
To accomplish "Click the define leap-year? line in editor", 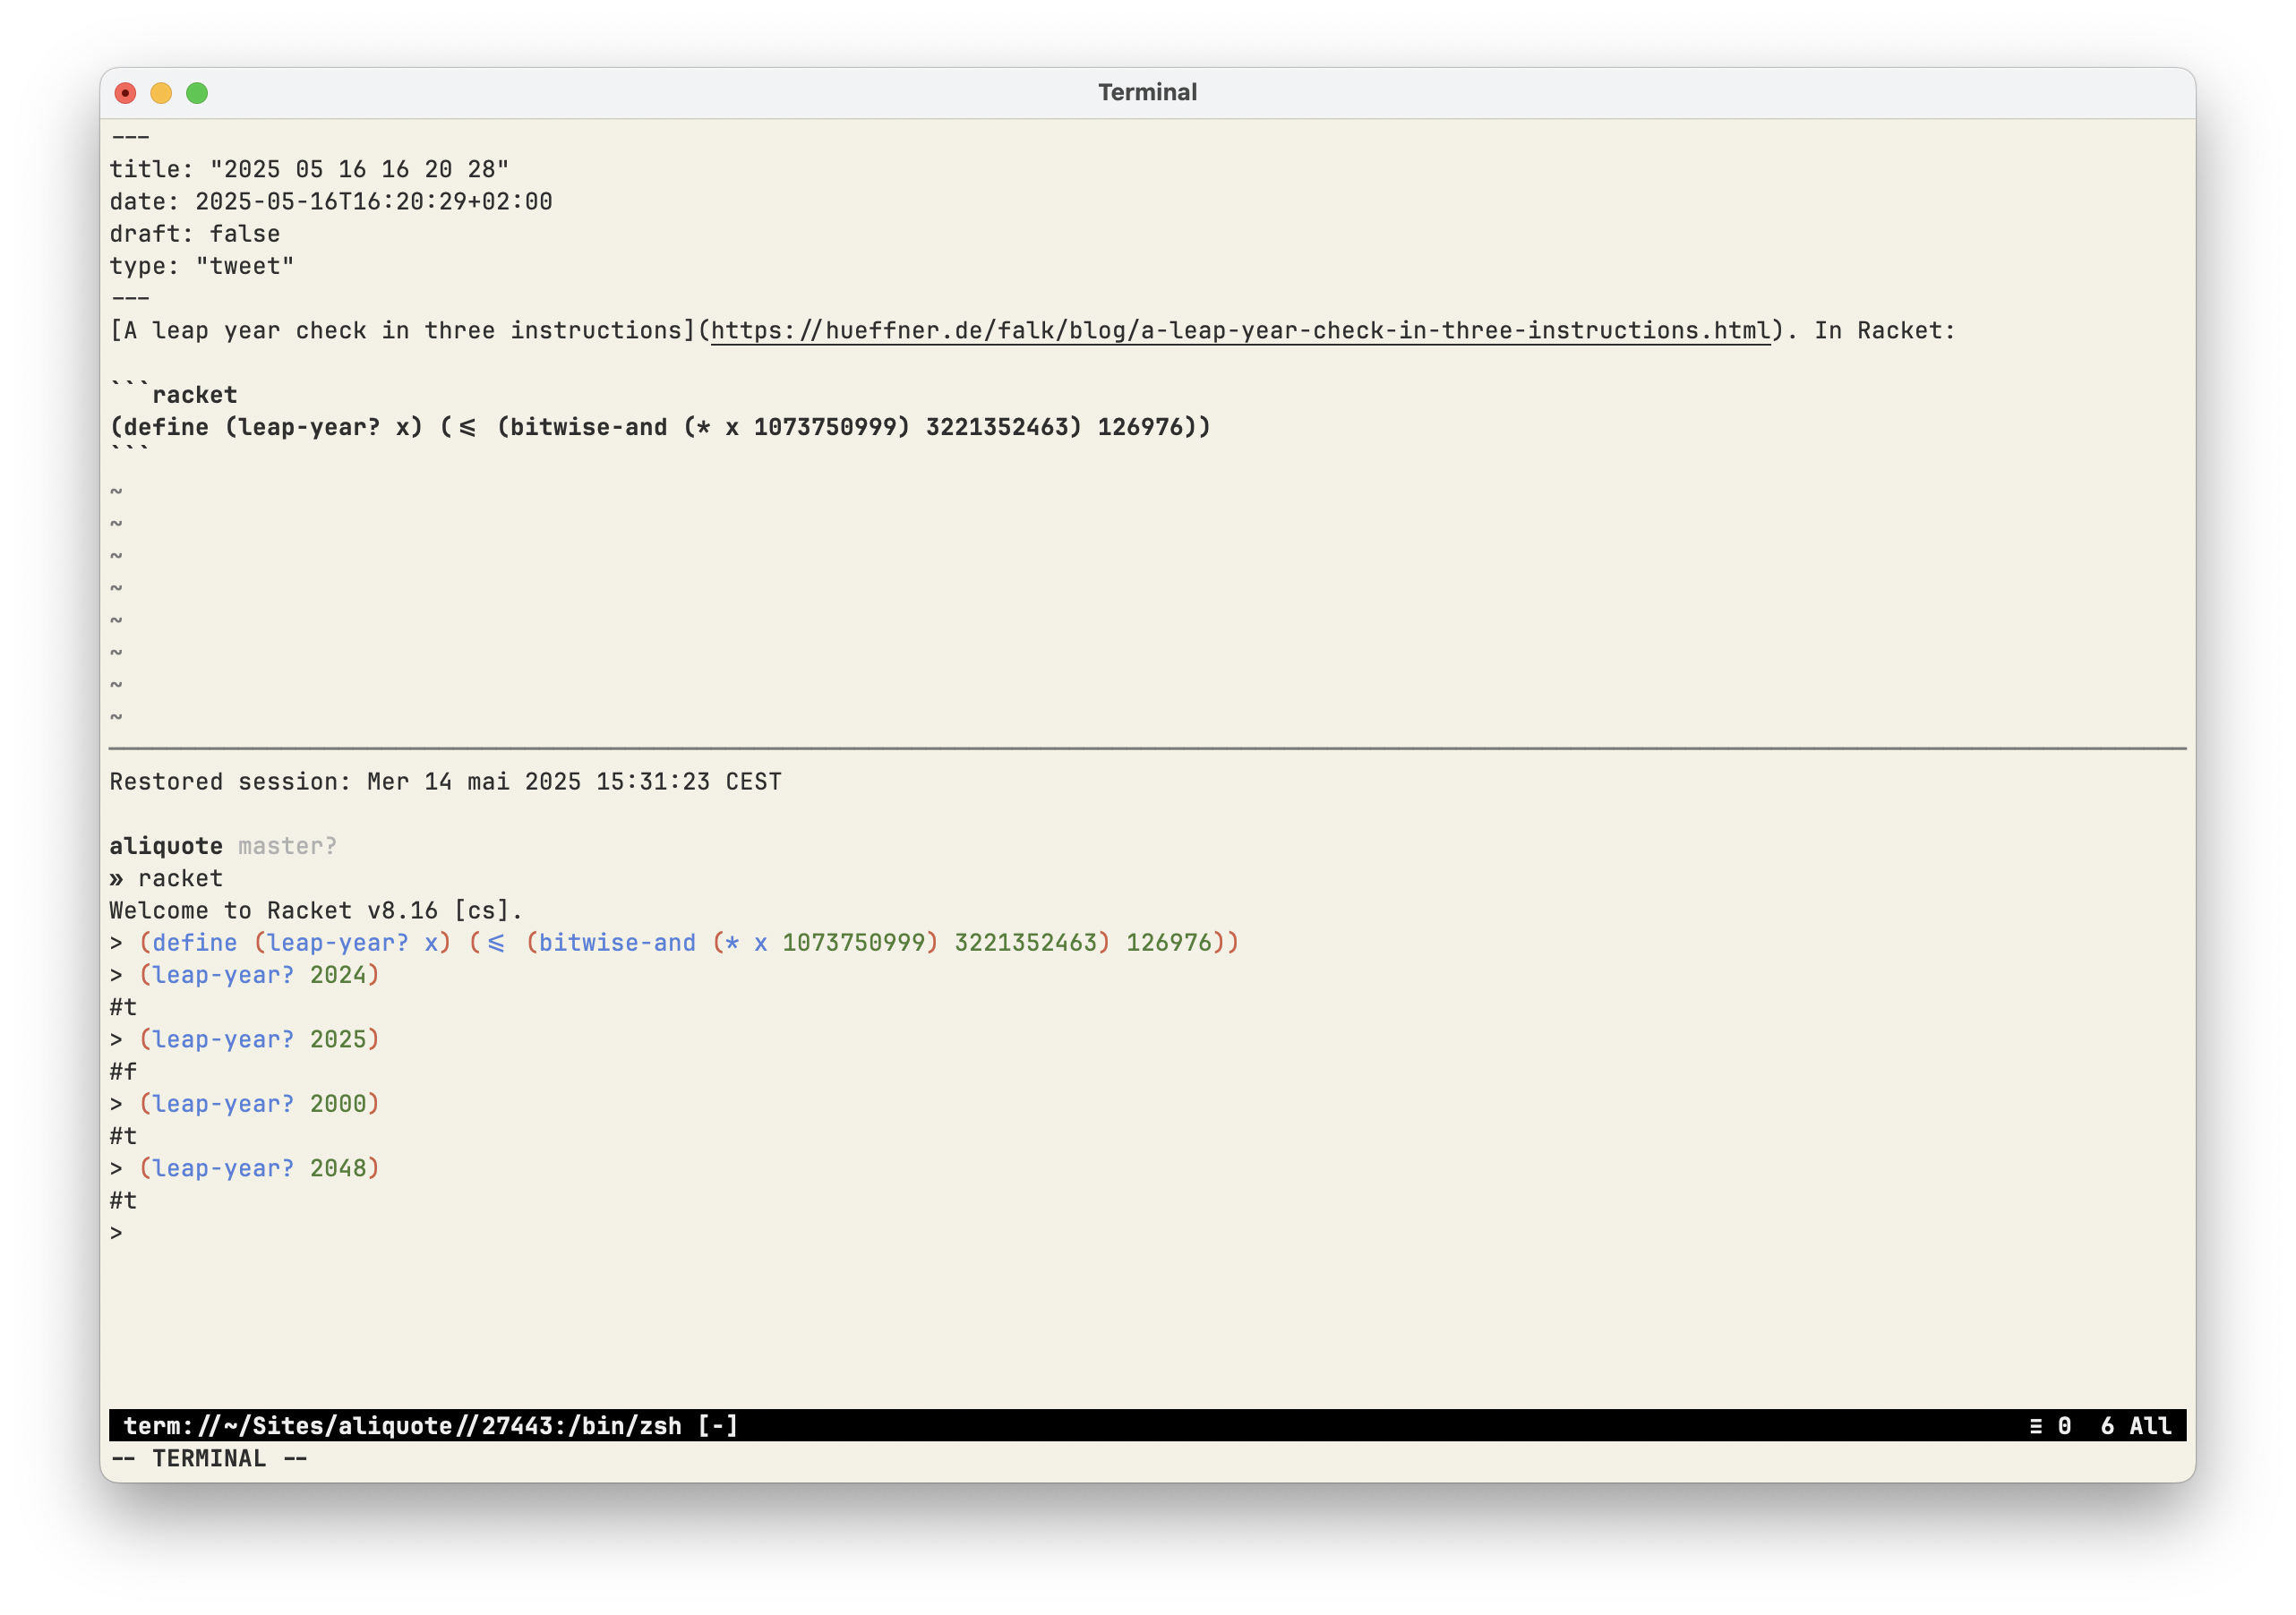I will pyautogui.click(x=660, y=428).
